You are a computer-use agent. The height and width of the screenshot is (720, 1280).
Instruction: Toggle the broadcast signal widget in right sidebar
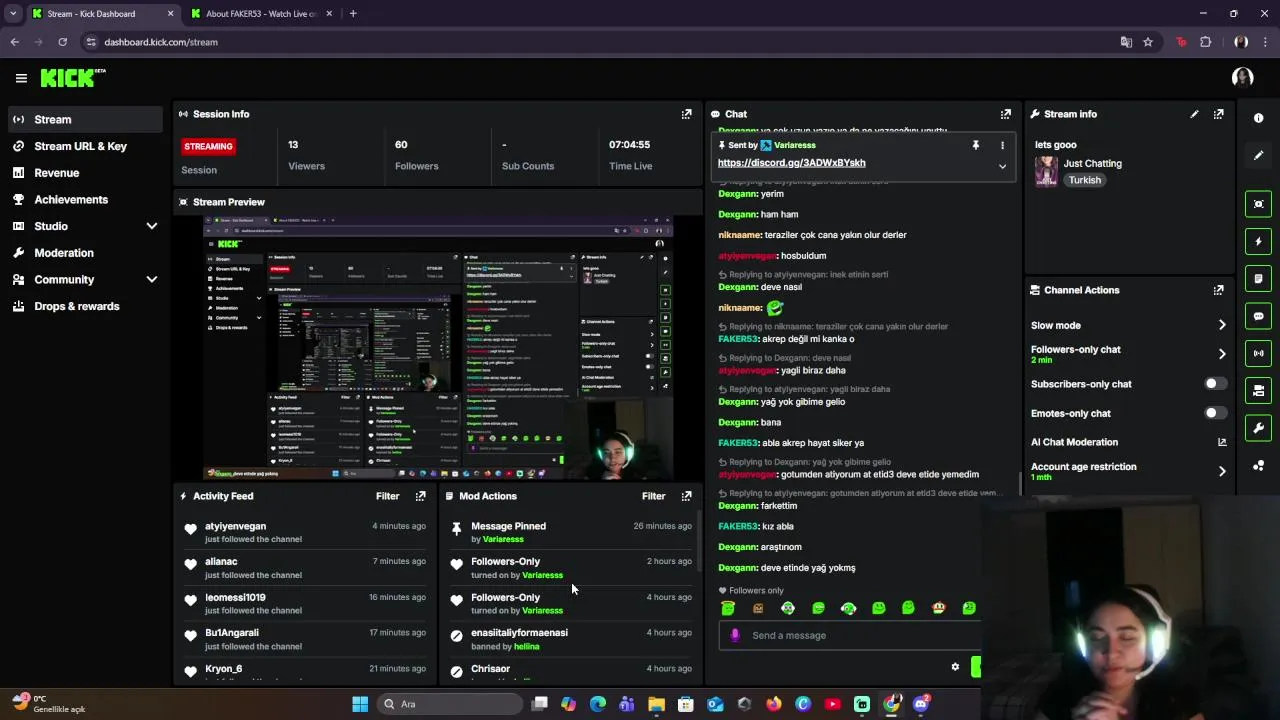[x=1258, y=353]
